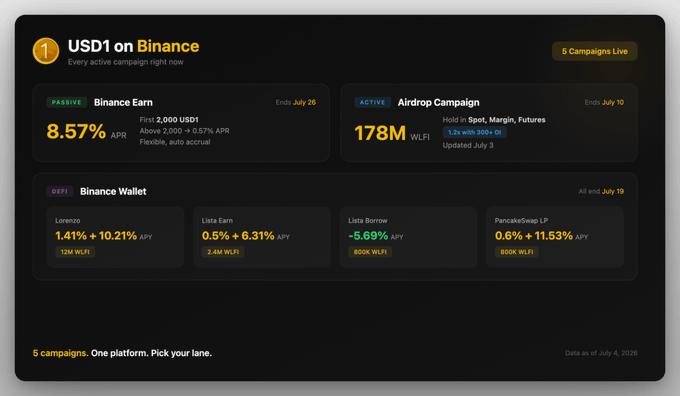Click the 8.57% APR value

(86, 132)
